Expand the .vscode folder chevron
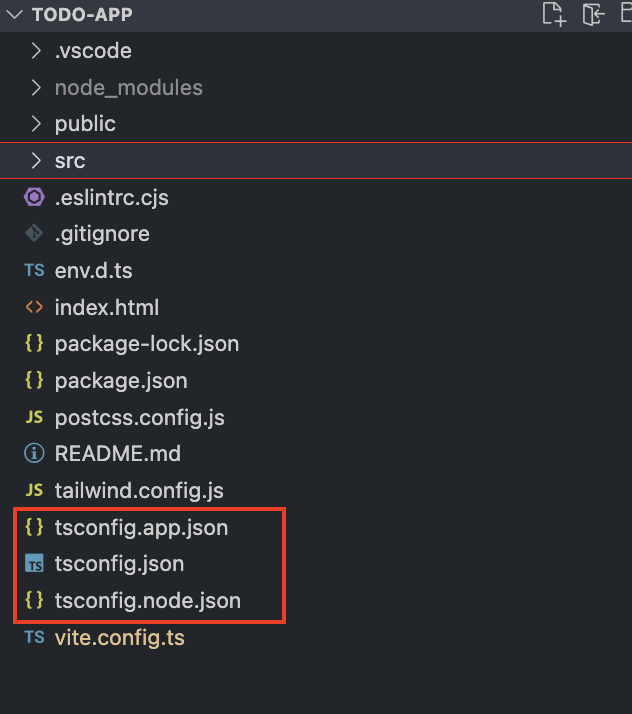 [x=36, y=51]
